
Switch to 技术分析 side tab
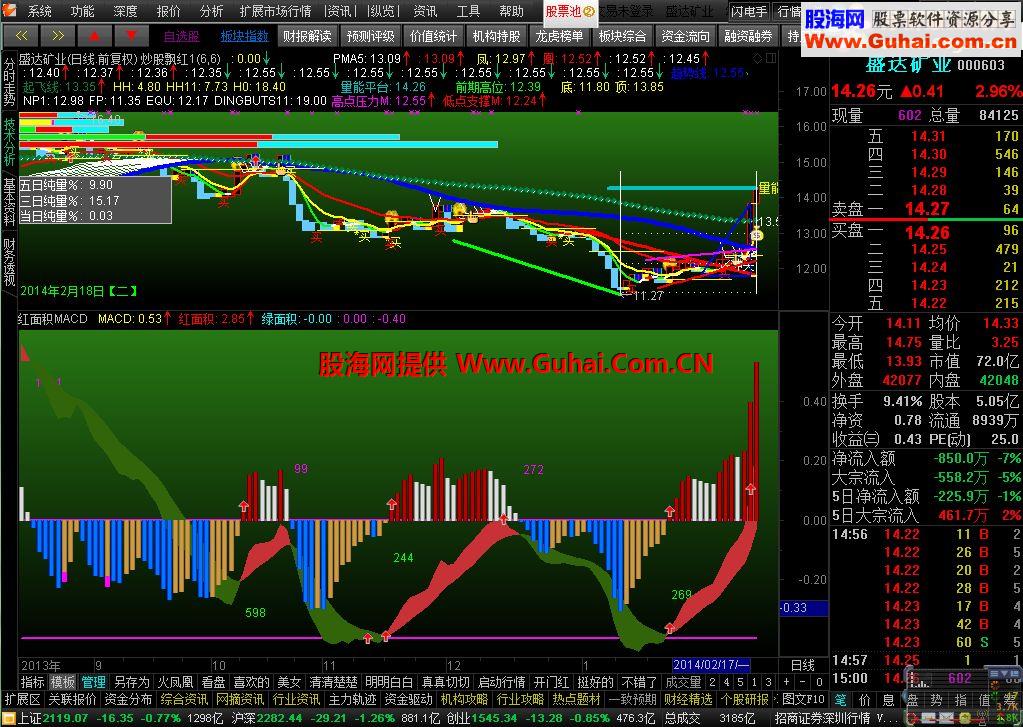[9, 142]
